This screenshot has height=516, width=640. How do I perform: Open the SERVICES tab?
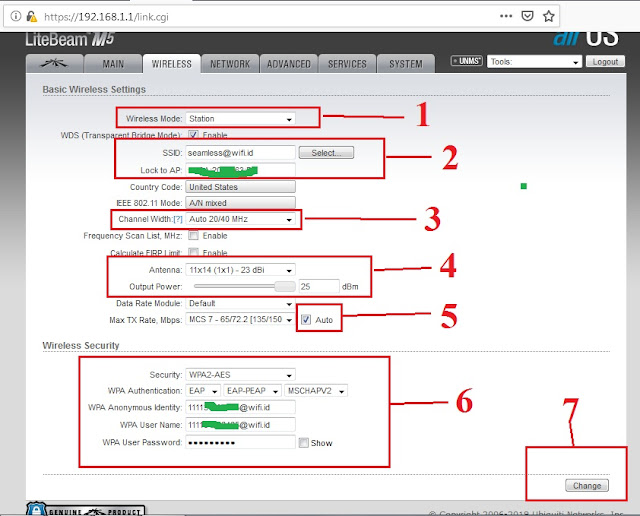(x=347, y=64)
